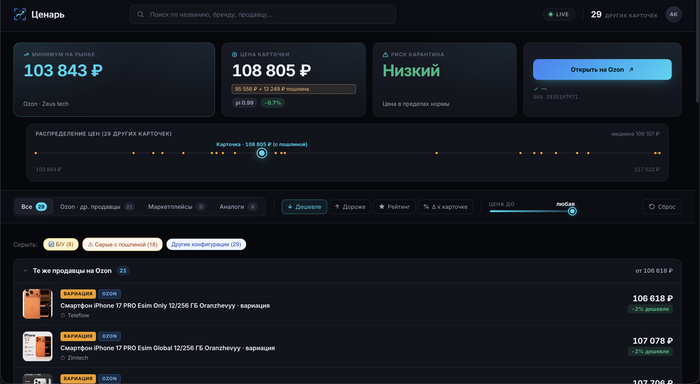Click the 106 618 ₽ listing price
The height and width of the screenshot is (384, 700).
[652, 298]
